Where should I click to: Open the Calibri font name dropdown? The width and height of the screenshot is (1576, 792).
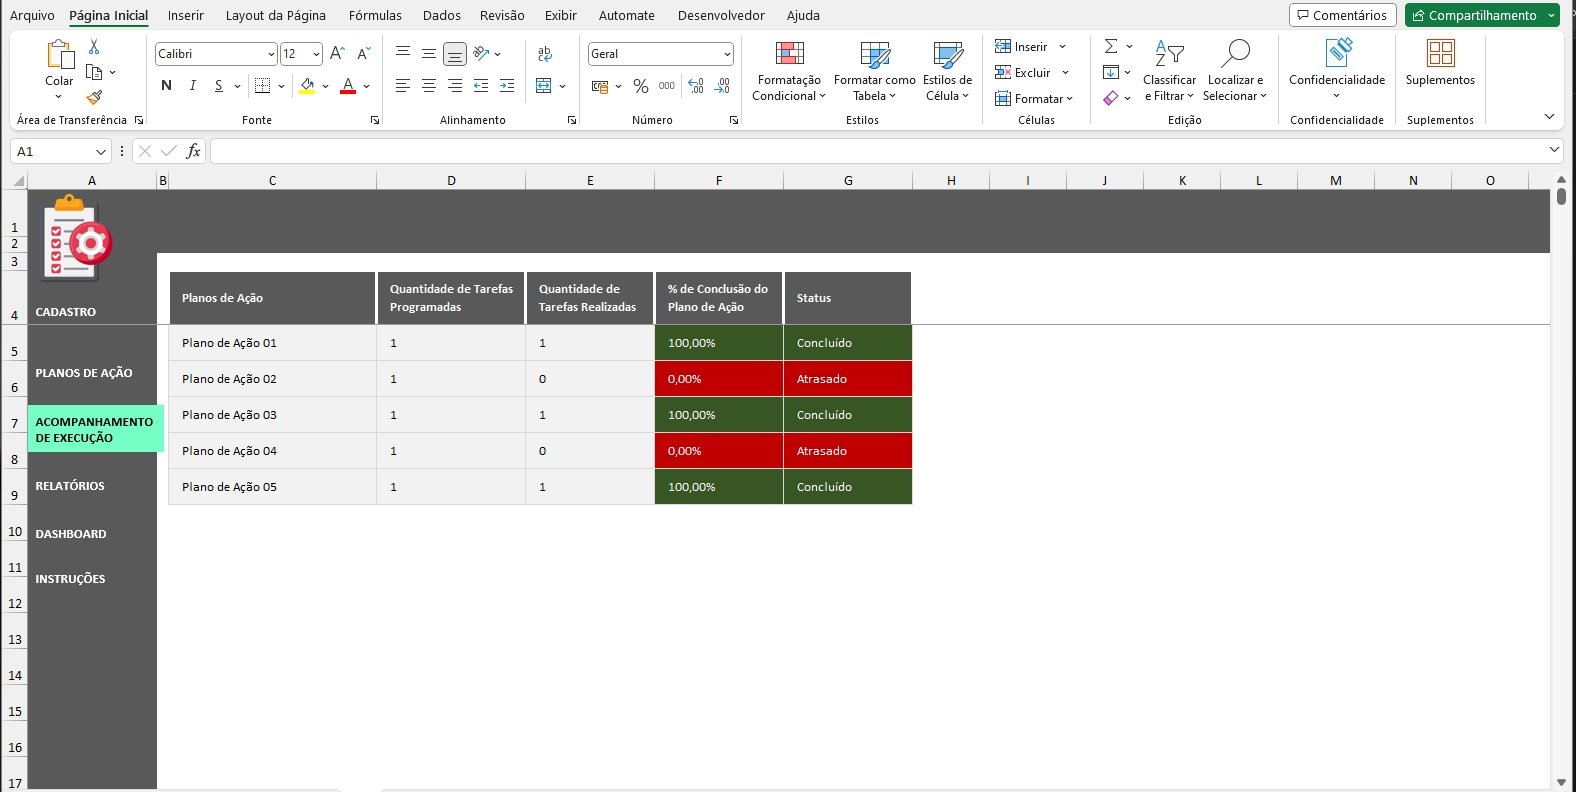coord(271,54)
